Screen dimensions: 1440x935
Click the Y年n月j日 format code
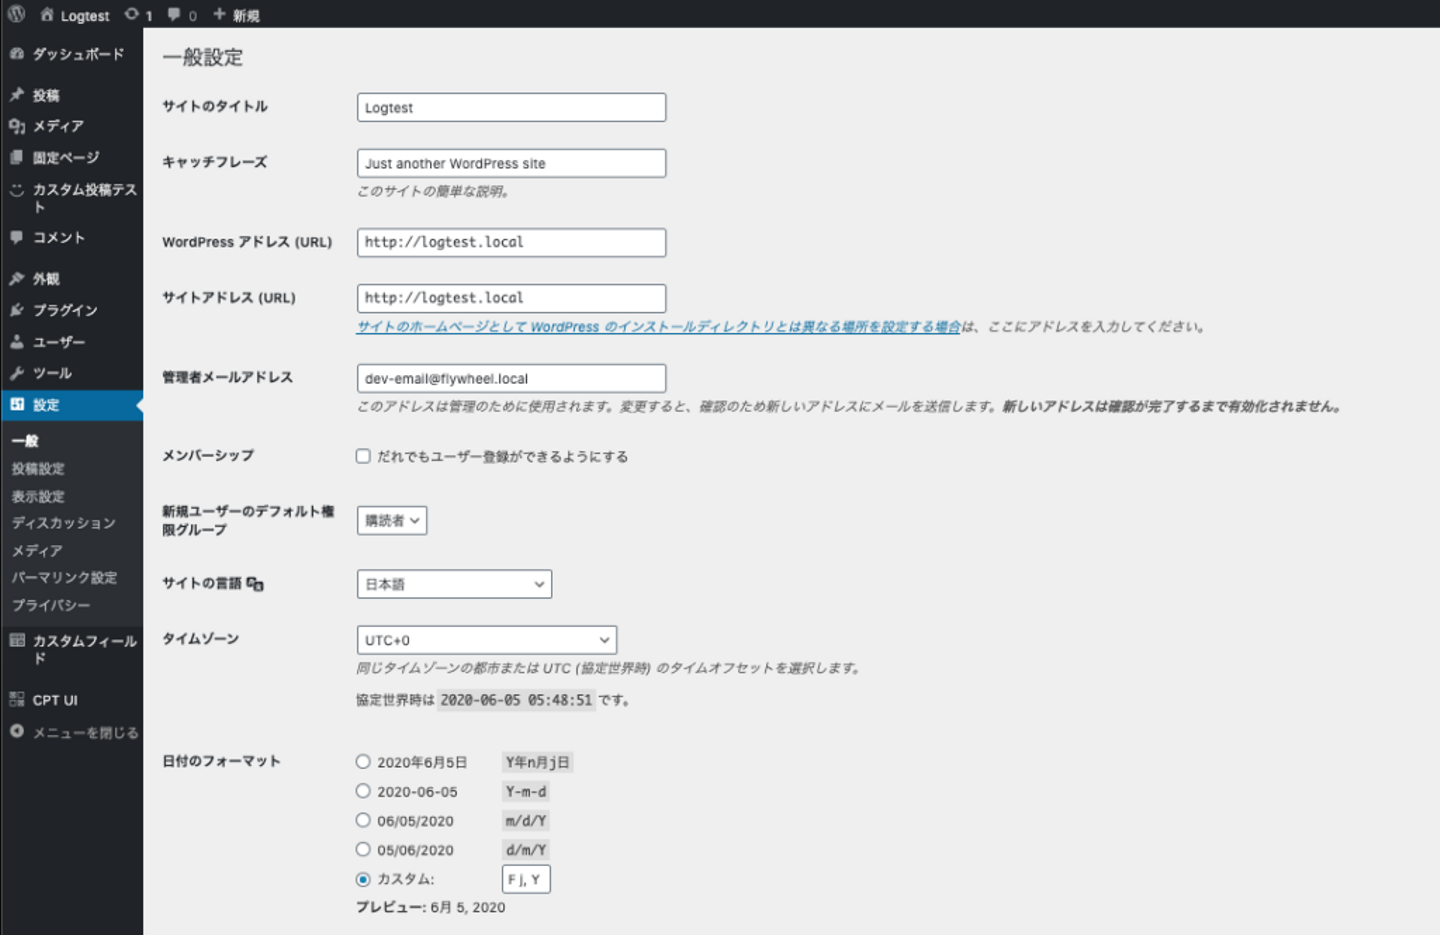point(537,762)
